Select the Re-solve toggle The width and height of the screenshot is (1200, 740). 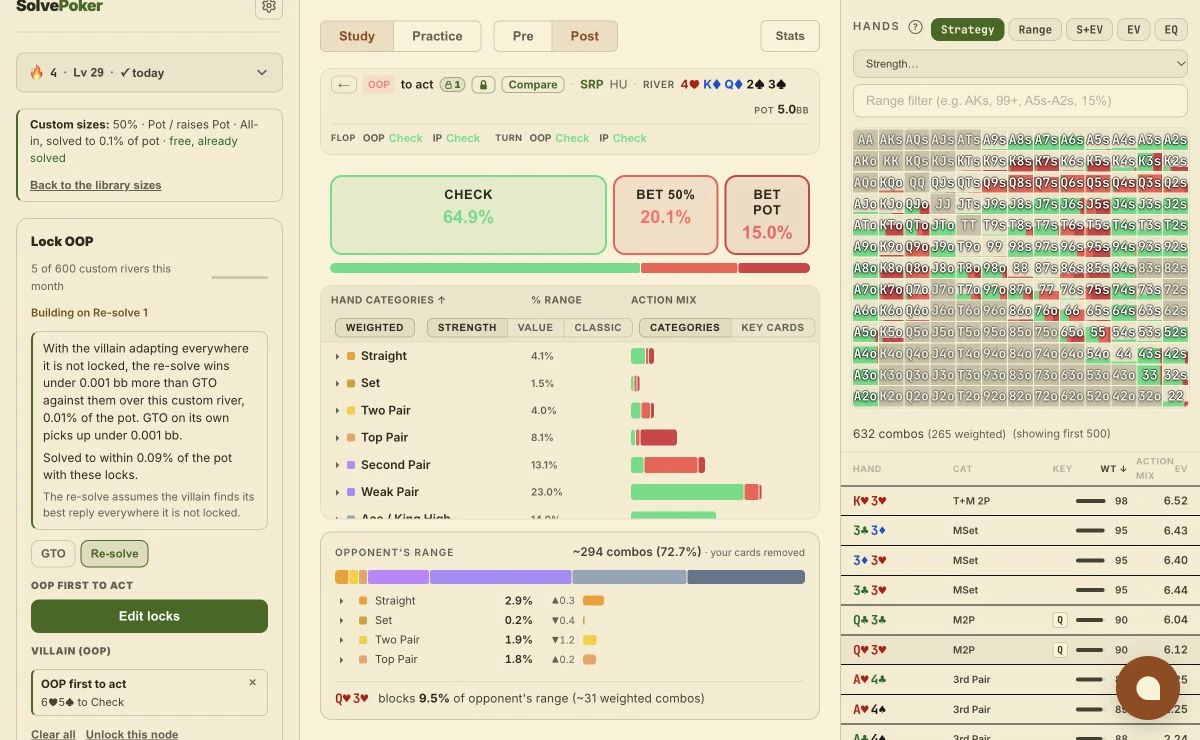115,553
